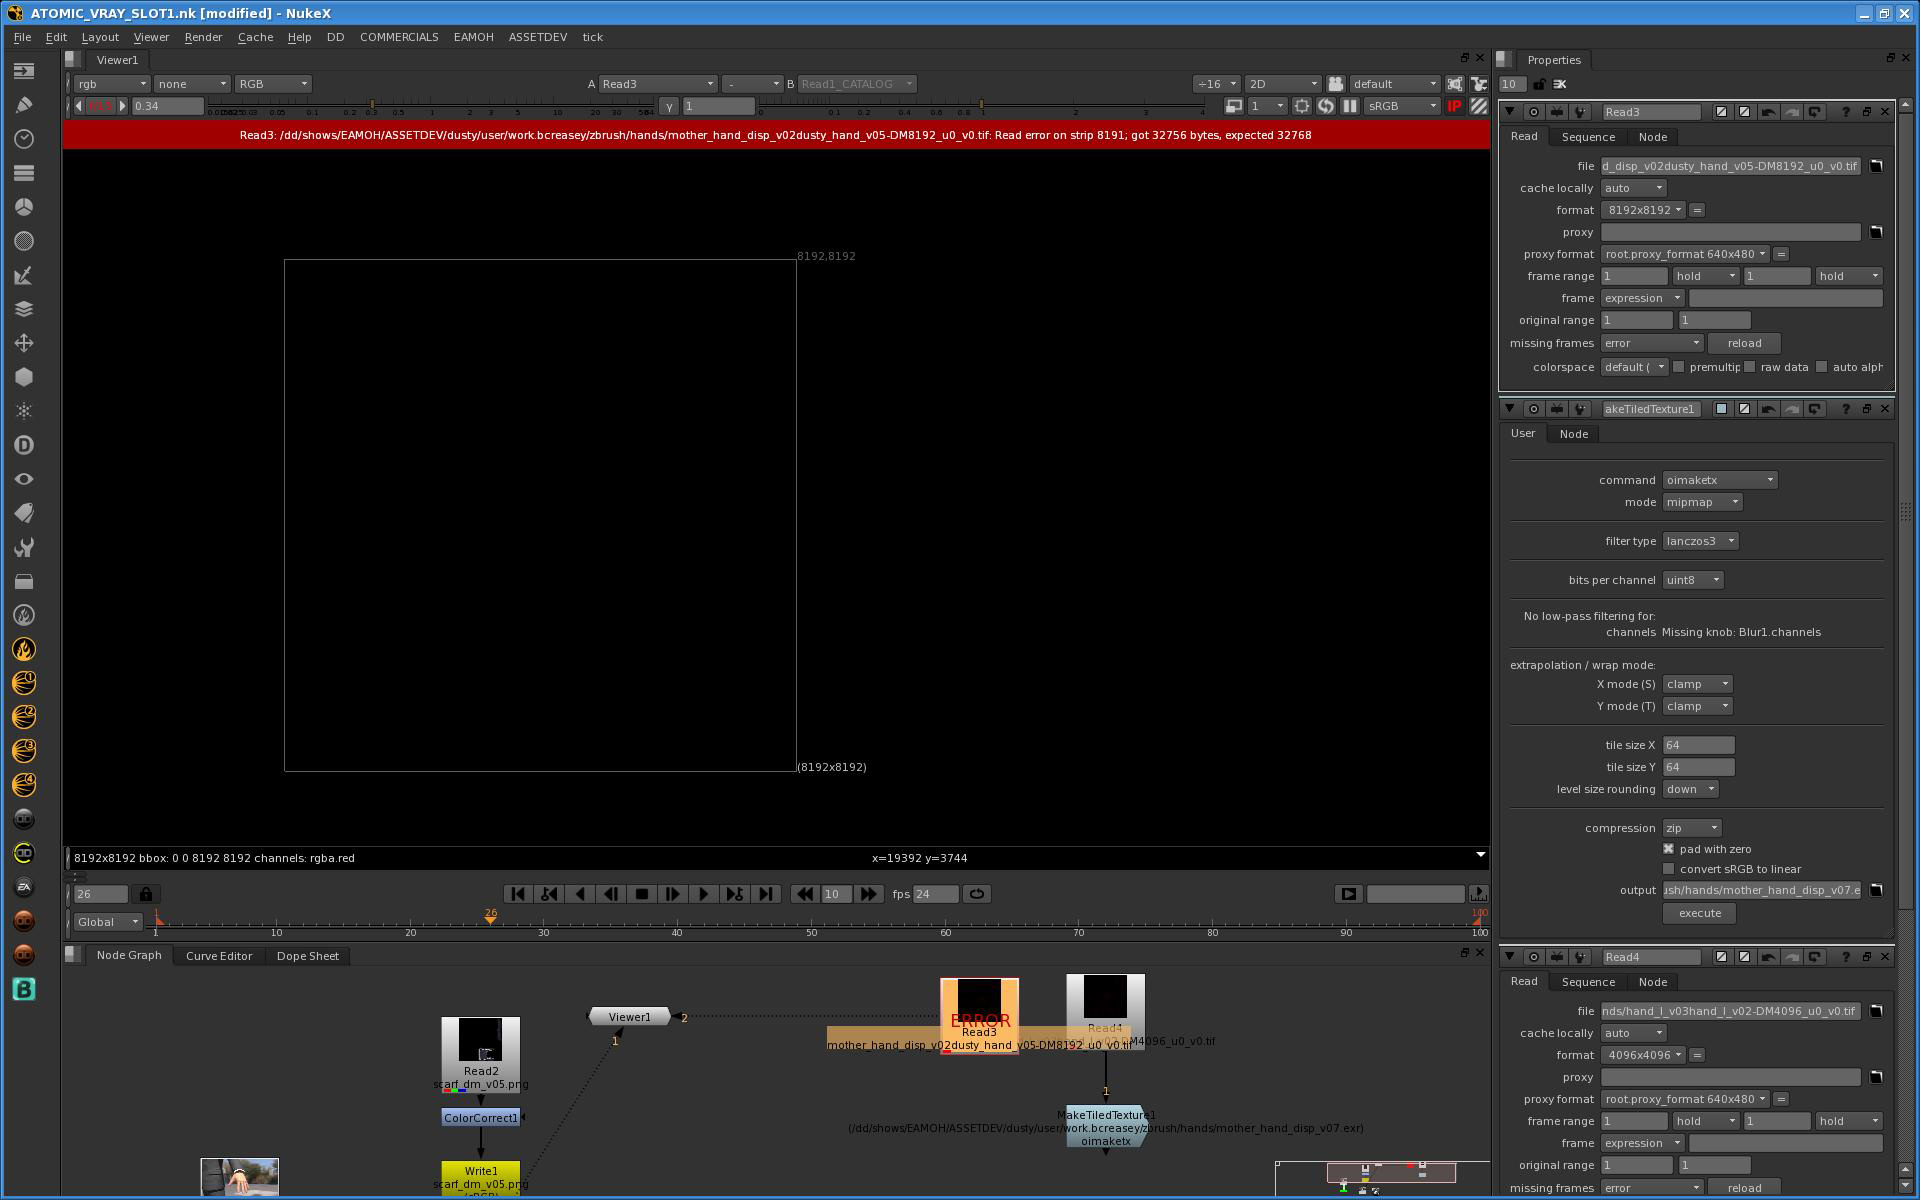Pause viewer updating with the pause icon
Viewport: 1920px width, 1200px height.
pos(1349,106)
